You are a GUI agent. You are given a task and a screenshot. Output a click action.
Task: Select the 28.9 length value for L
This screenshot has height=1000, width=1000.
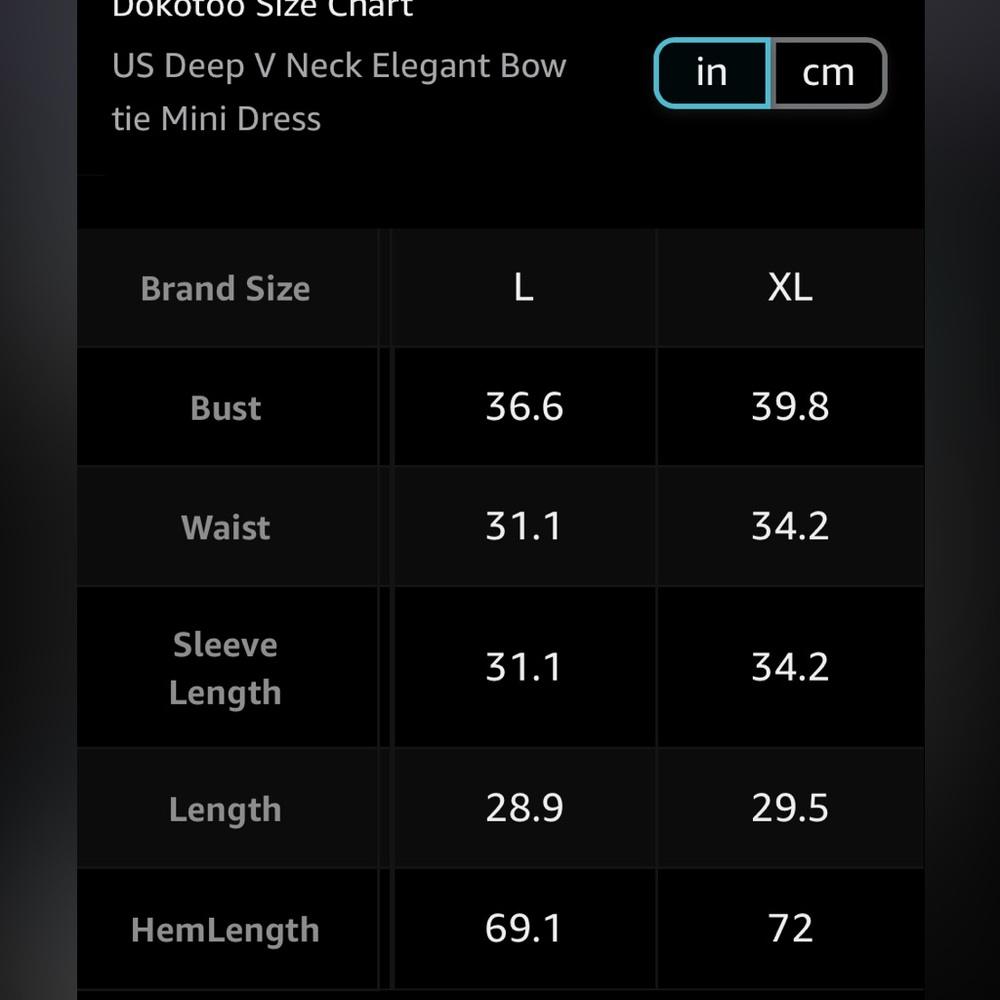tap(524, 808)
